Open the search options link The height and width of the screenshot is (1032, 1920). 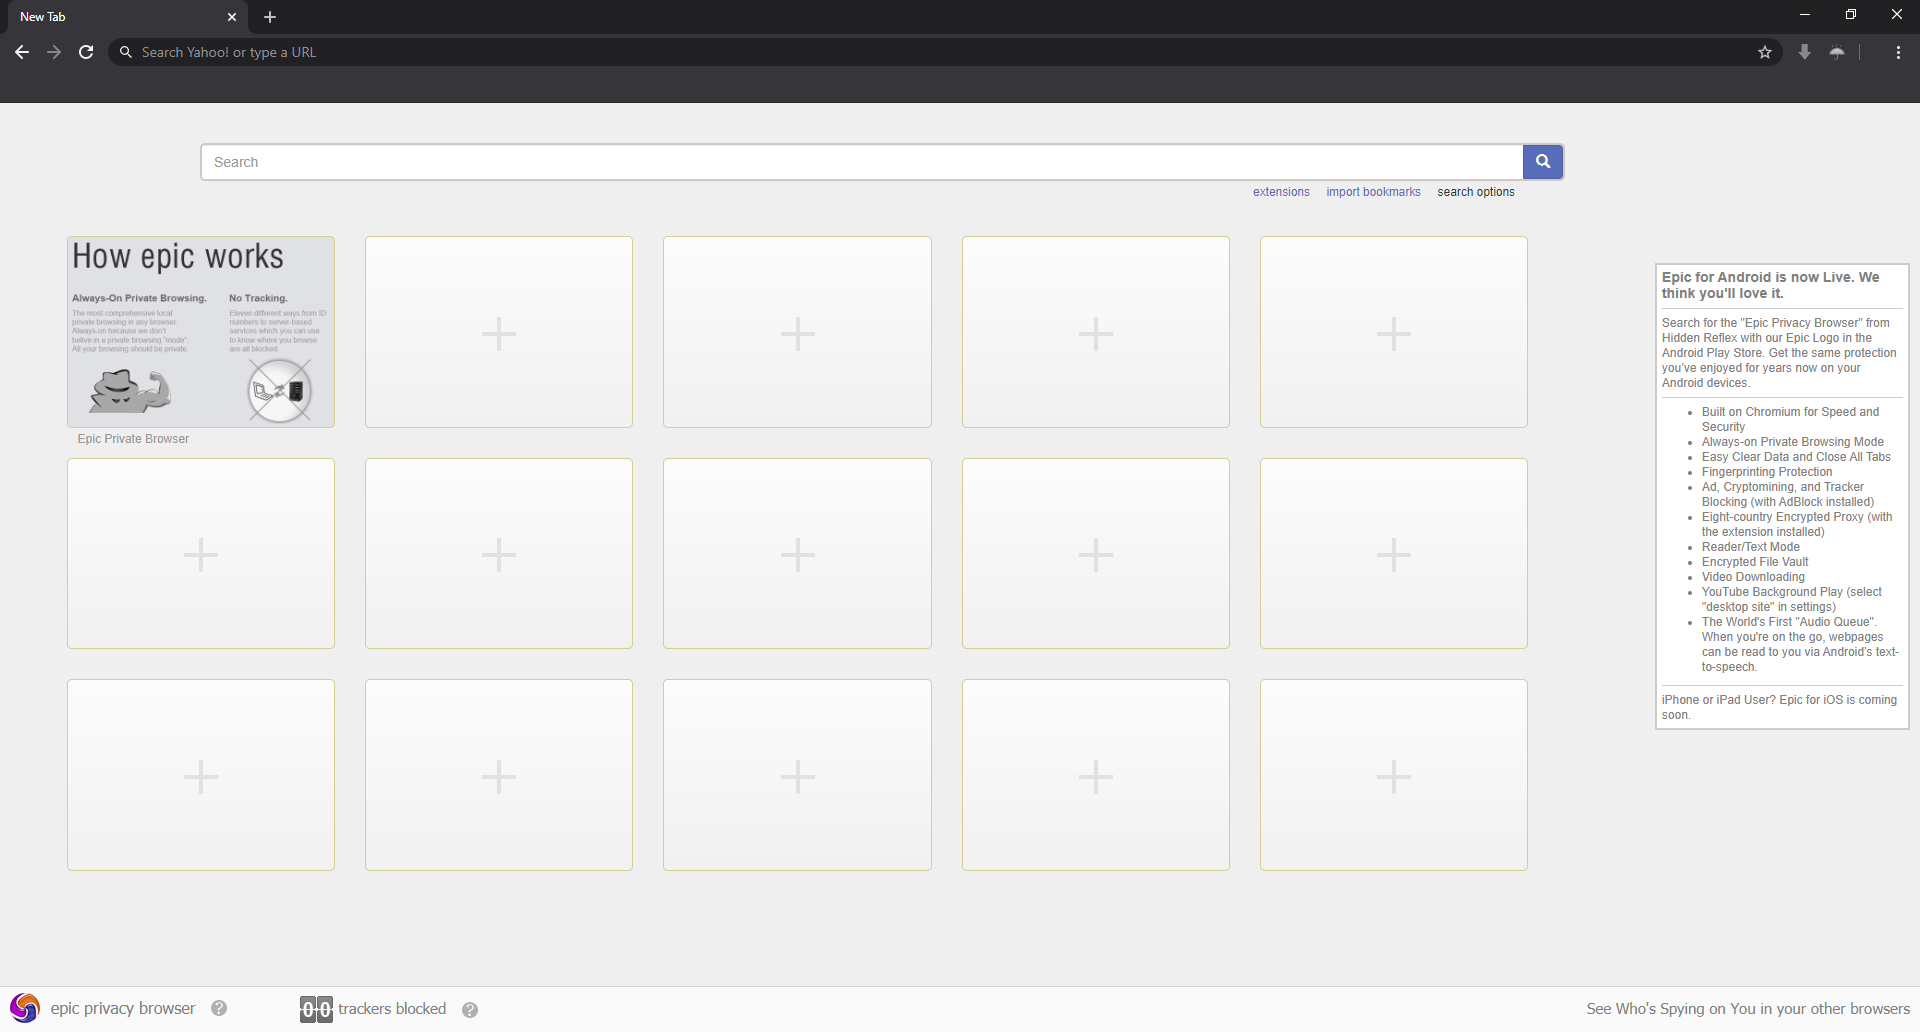pyautogui.click(x=1476, y=192)
